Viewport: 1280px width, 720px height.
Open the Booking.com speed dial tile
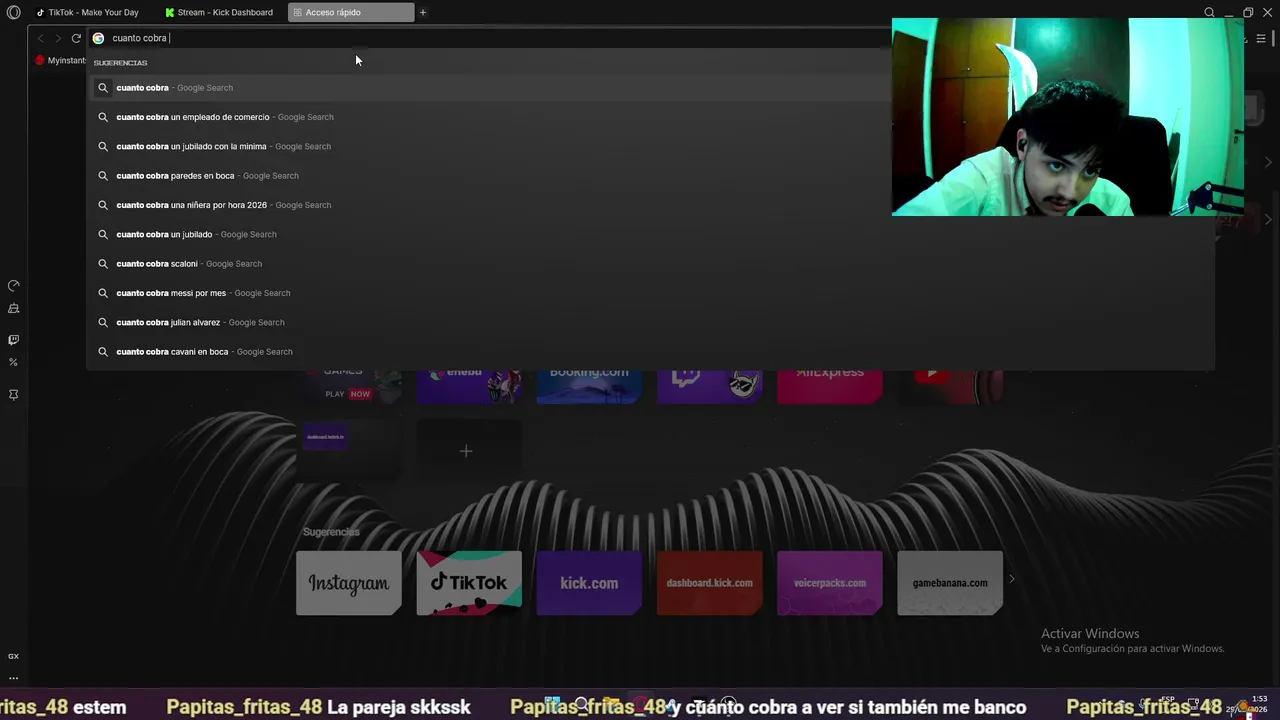click(589, 386)
